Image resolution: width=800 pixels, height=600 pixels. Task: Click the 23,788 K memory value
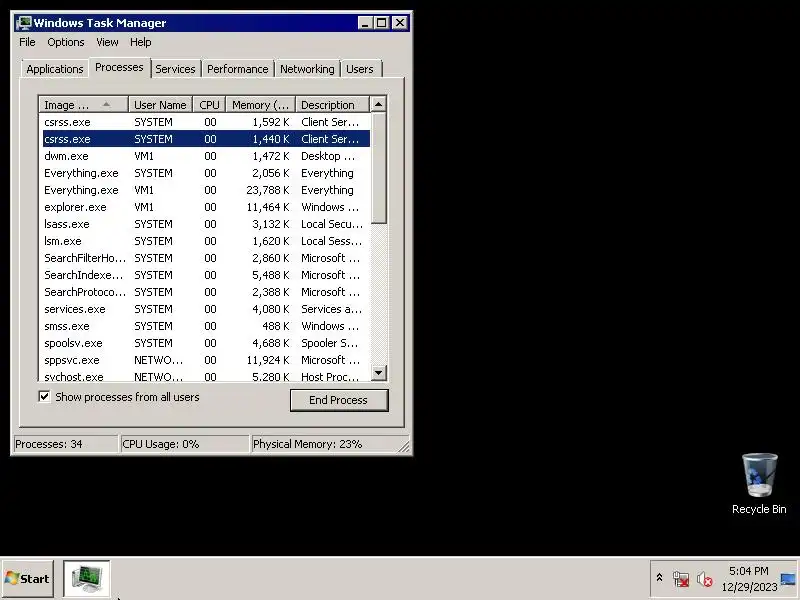click(268, 190)
